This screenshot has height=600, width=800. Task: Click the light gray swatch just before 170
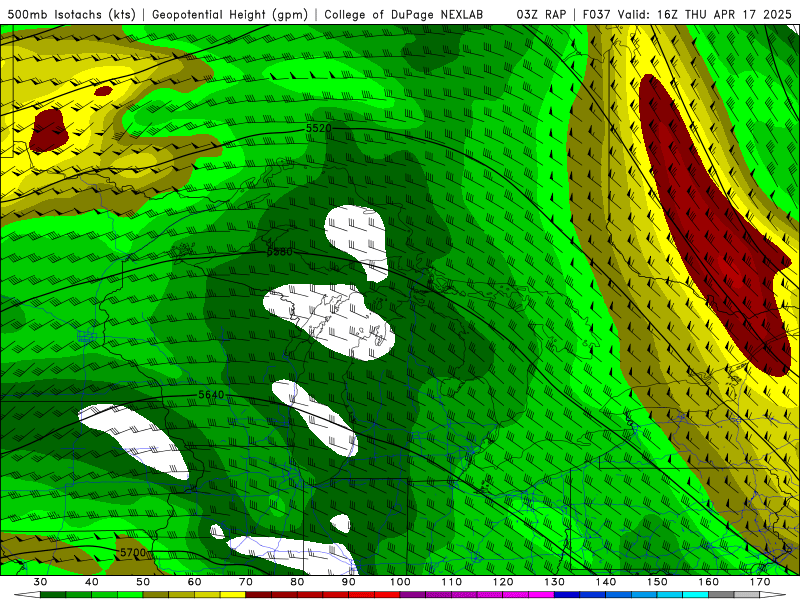pyautogui.click(x=747, y=595)
